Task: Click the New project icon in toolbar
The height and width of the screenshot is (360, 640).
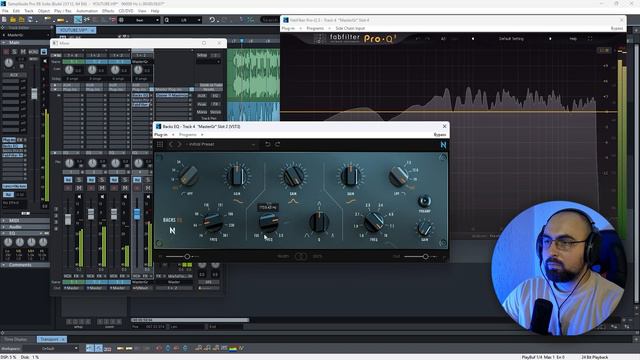Action: [4, 20]
